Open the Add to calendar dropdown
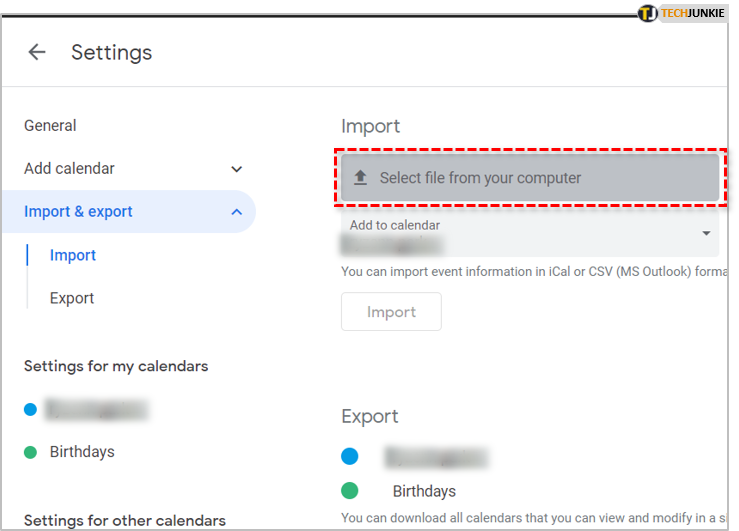 click(x=706, y=233)
